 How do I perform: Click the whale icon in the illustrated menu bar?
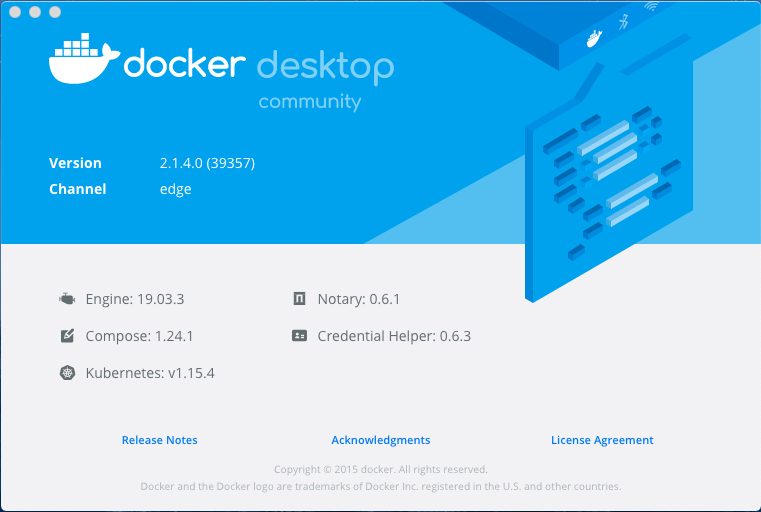click(x=594, y=38)
